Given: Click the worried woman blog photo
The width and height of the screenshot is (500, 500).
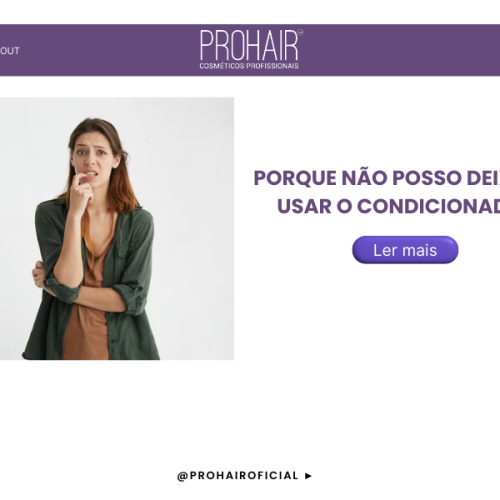Looking at the screenshot, I should point(117,229).
